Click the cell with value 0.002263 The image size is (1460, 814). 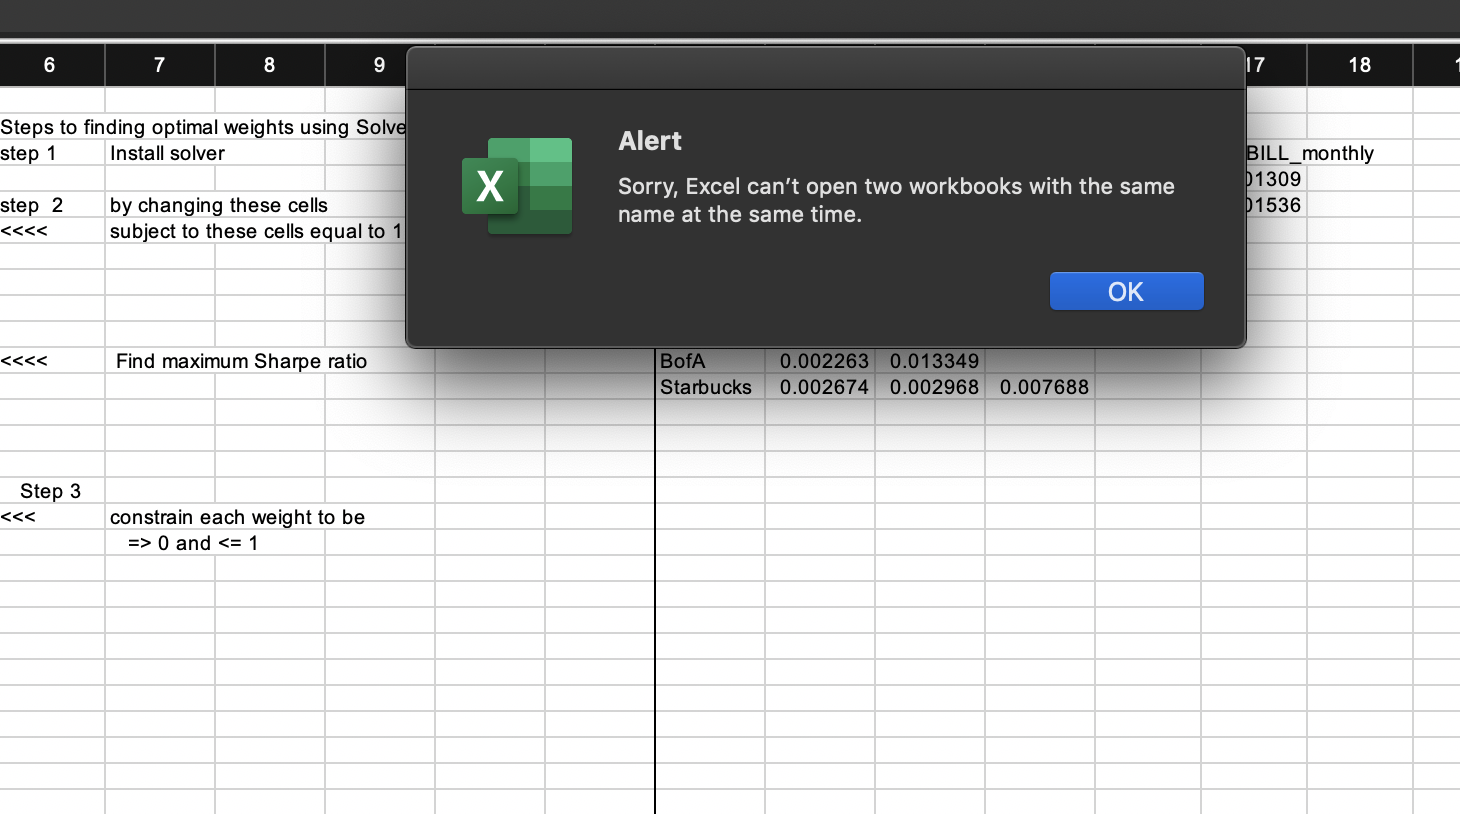[x=820, y=361]
